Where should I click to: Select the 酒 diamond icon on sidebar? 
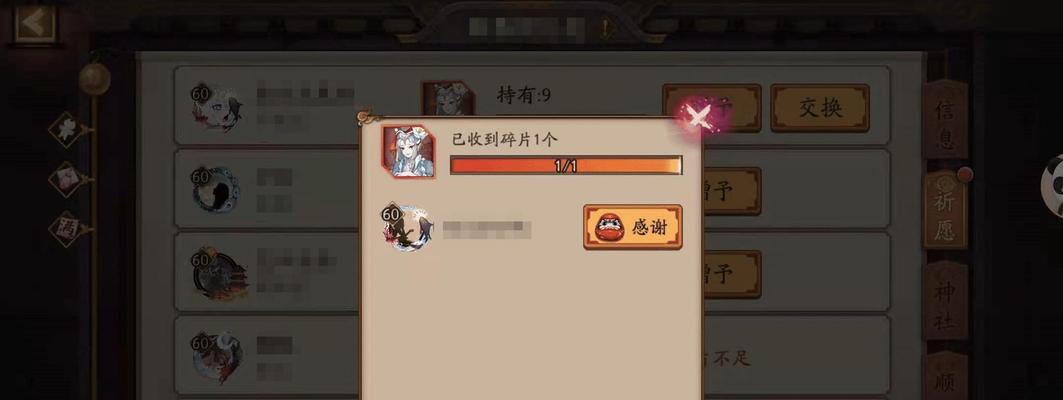(x=68, y=228)
